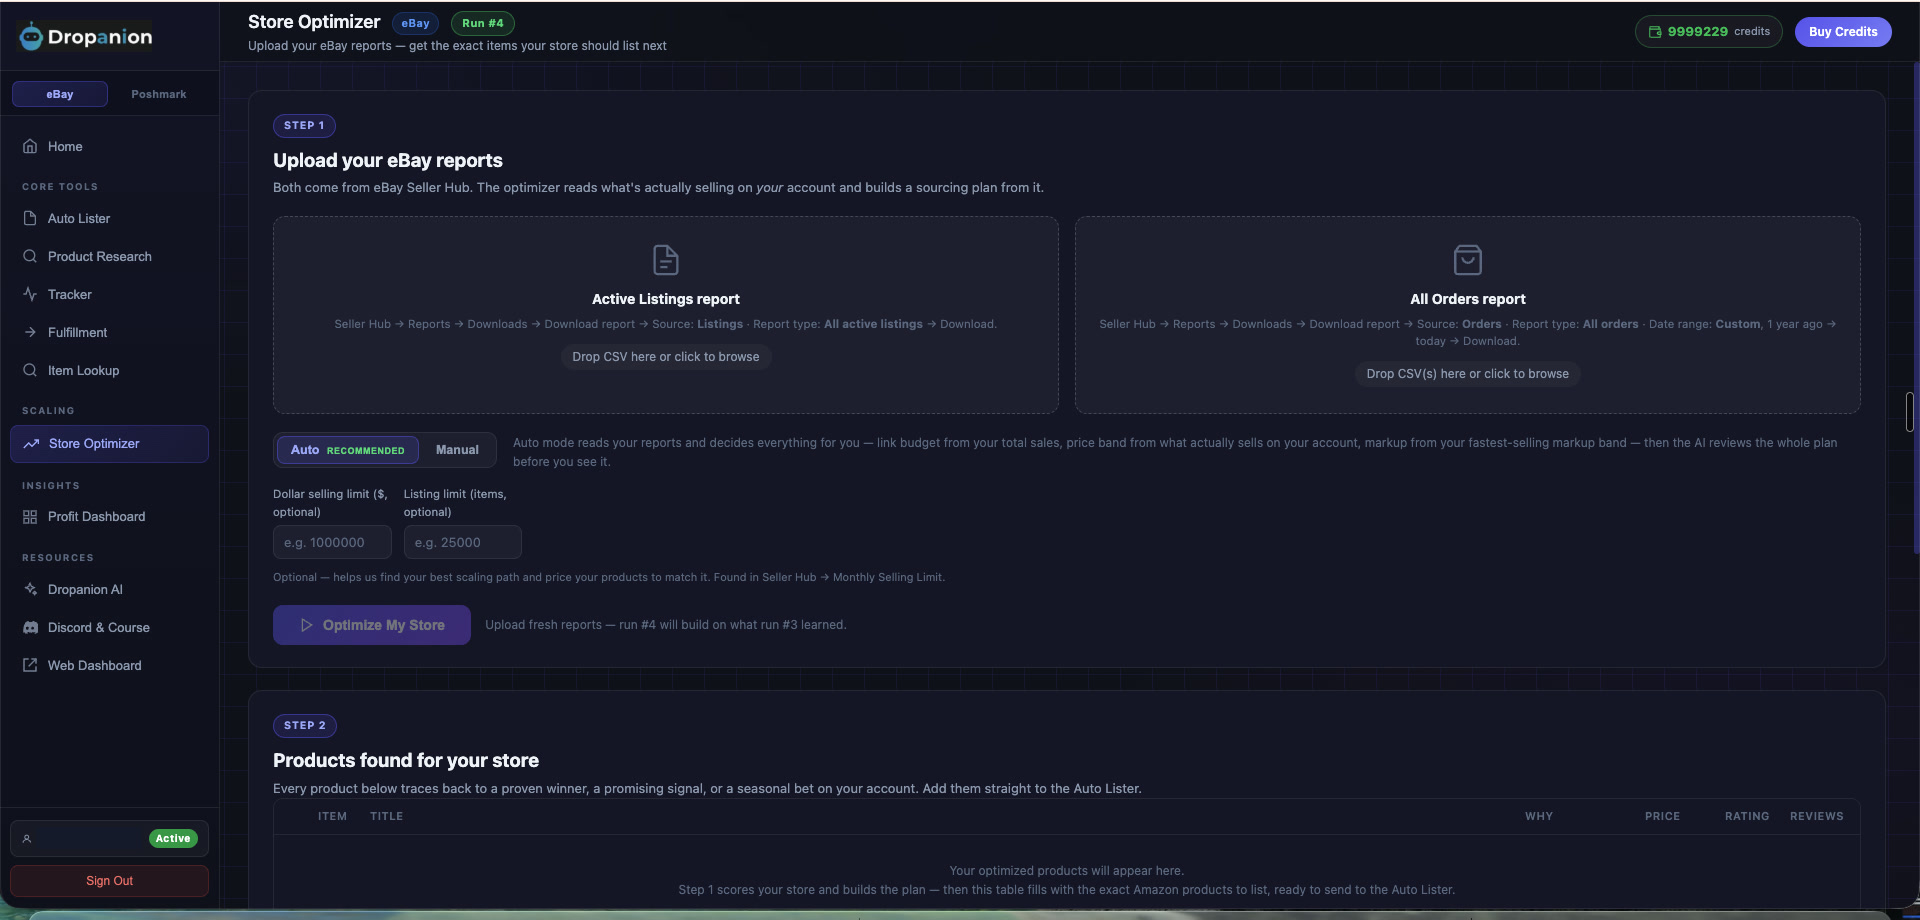
Task: Click the Dropanion AI sparkle icon
Action: coord(30,589)
